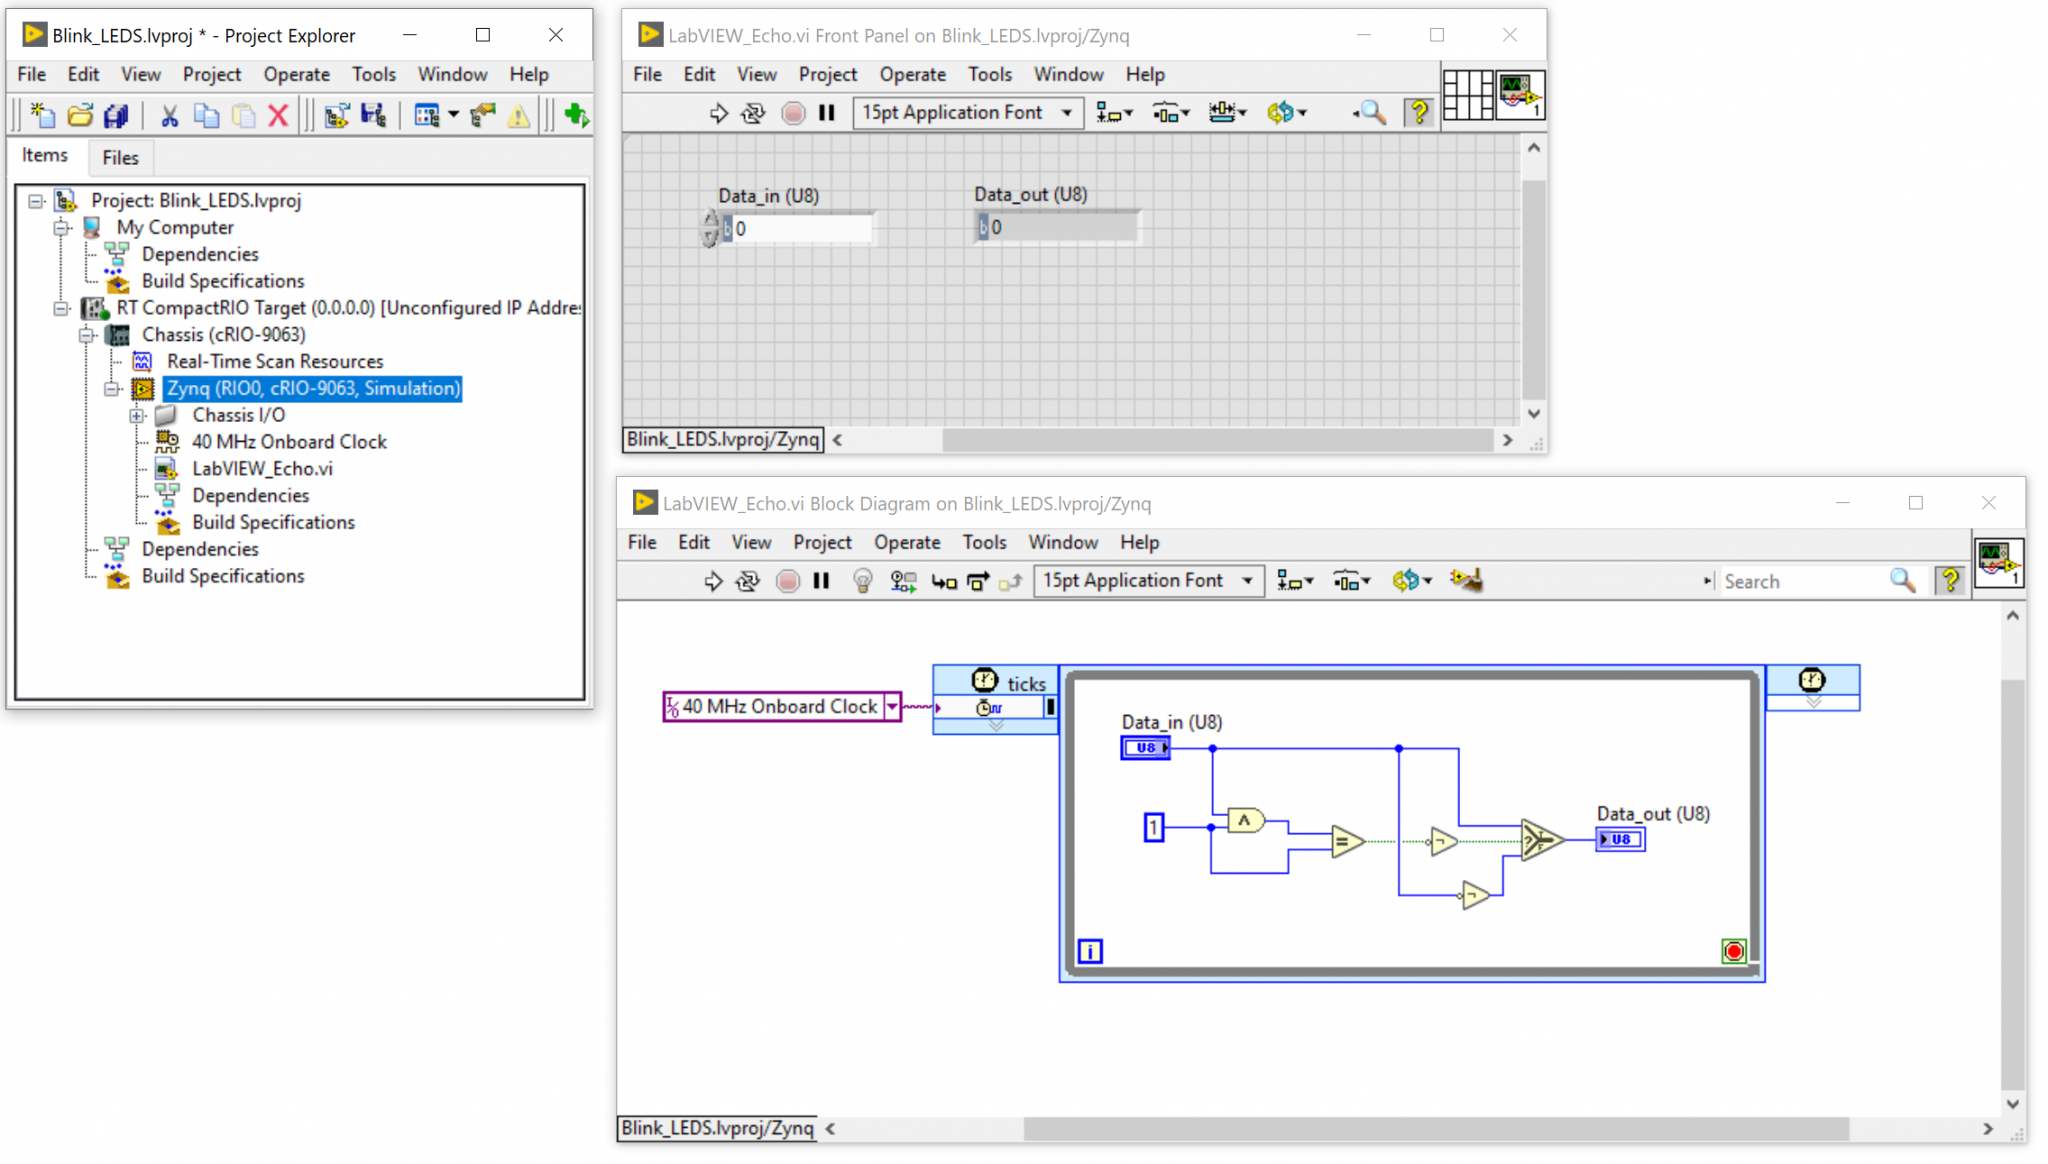Click New item icon in Project Explorer toolbar
Image resolution: width=2048 pixels, height=1164 pixels.
click(43, 116)
